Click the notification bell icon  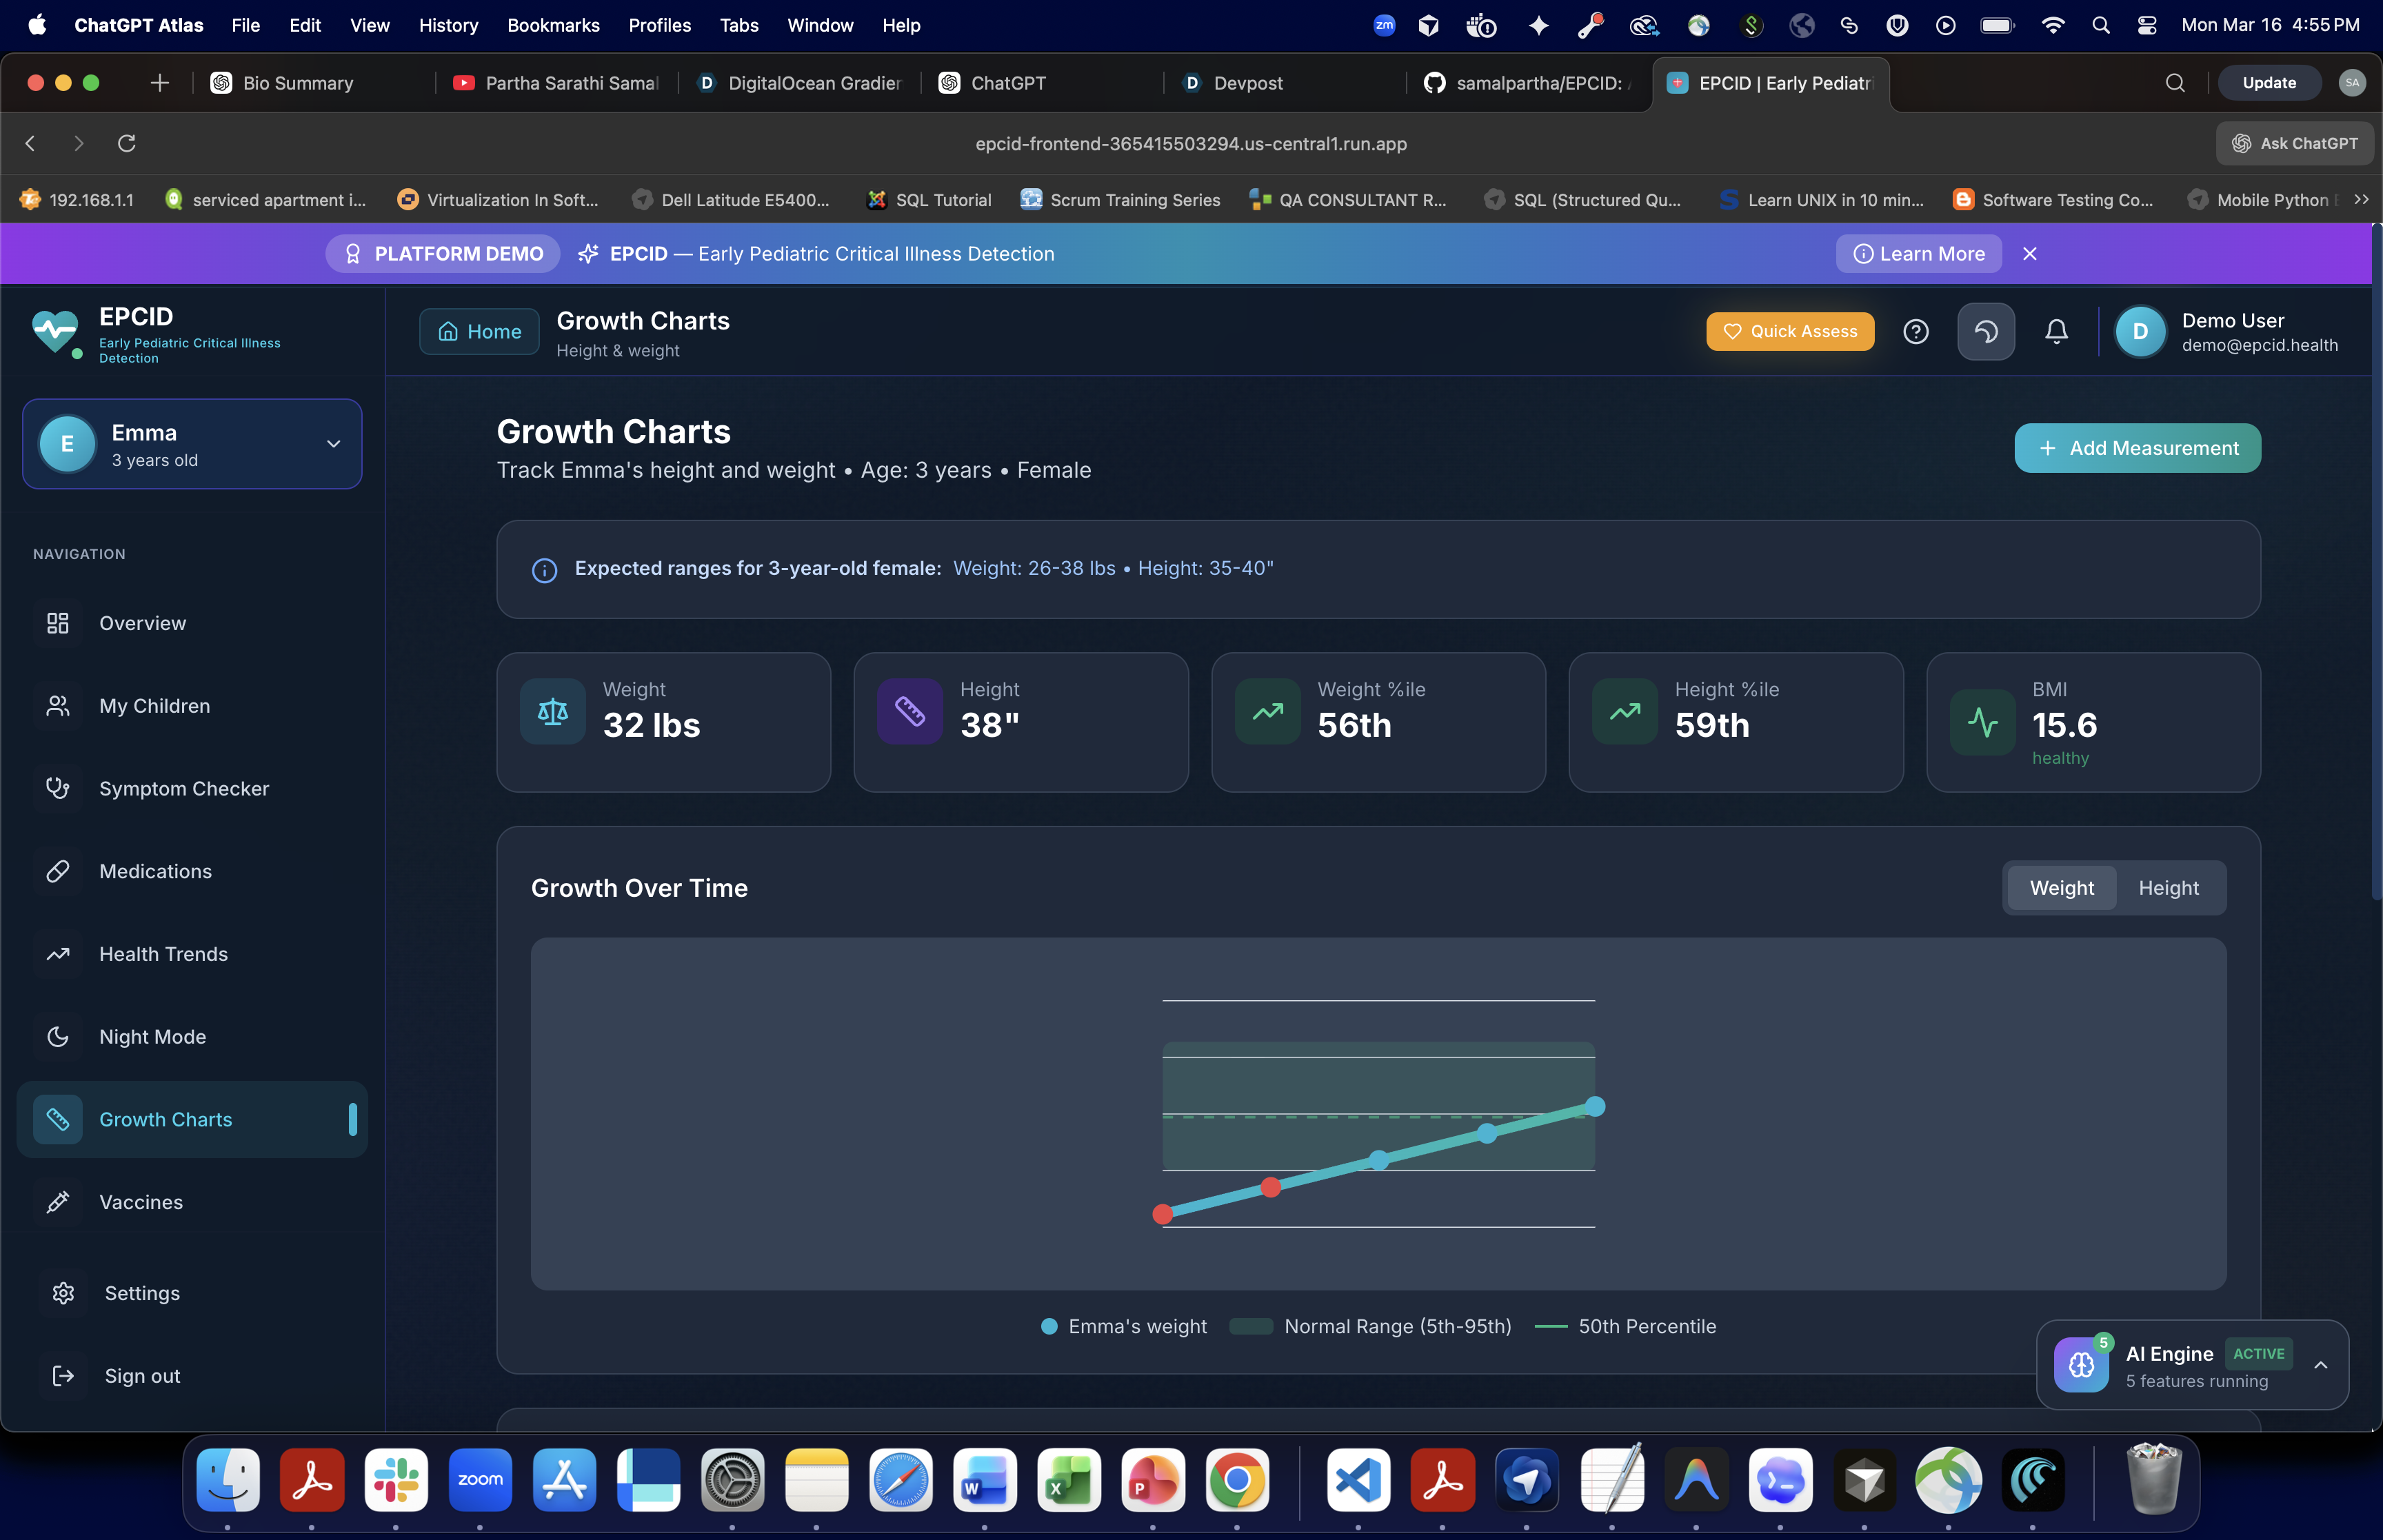coord(2056,331)
